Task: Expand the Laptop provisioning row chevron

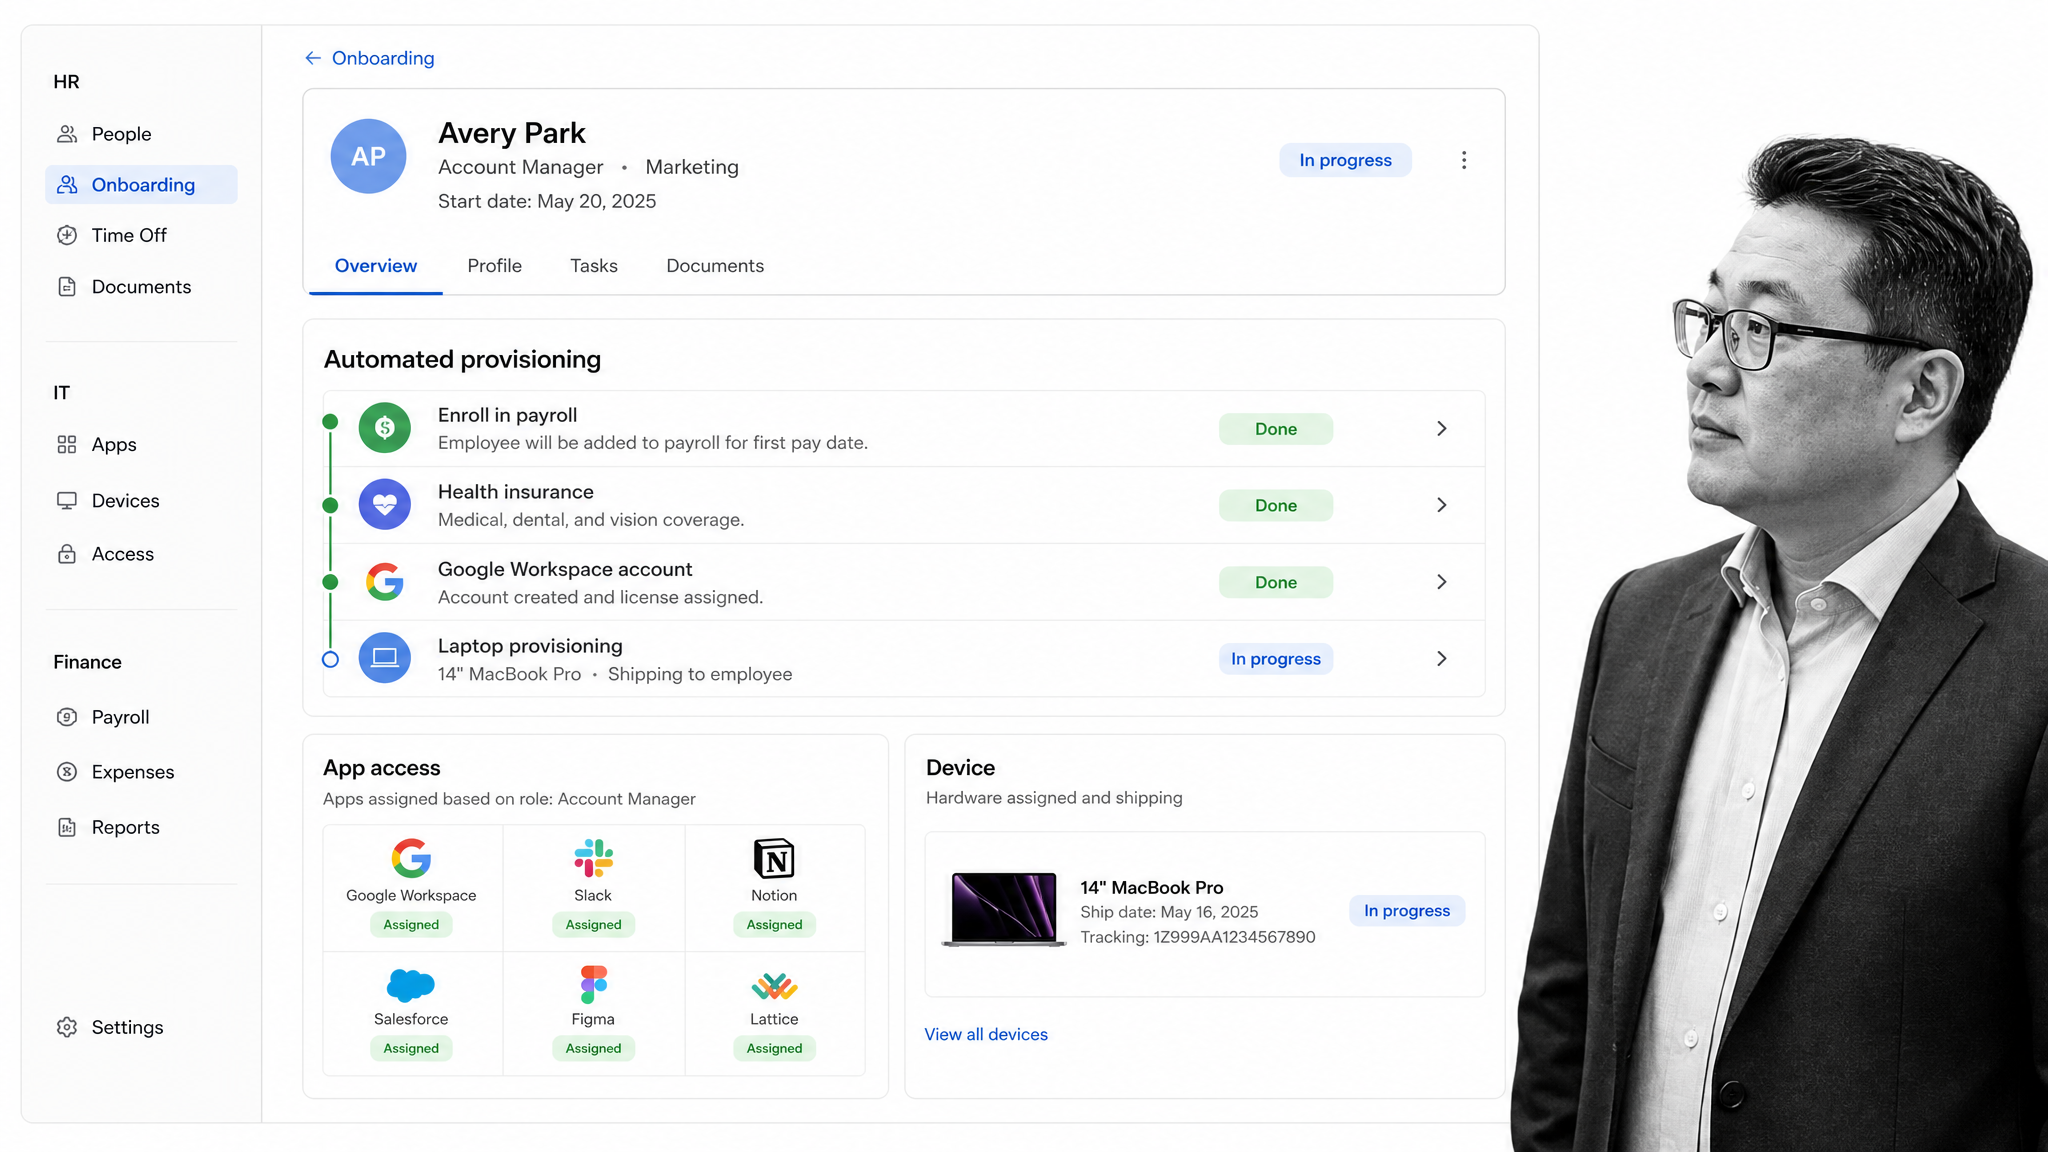Action: pos(1441,658)
